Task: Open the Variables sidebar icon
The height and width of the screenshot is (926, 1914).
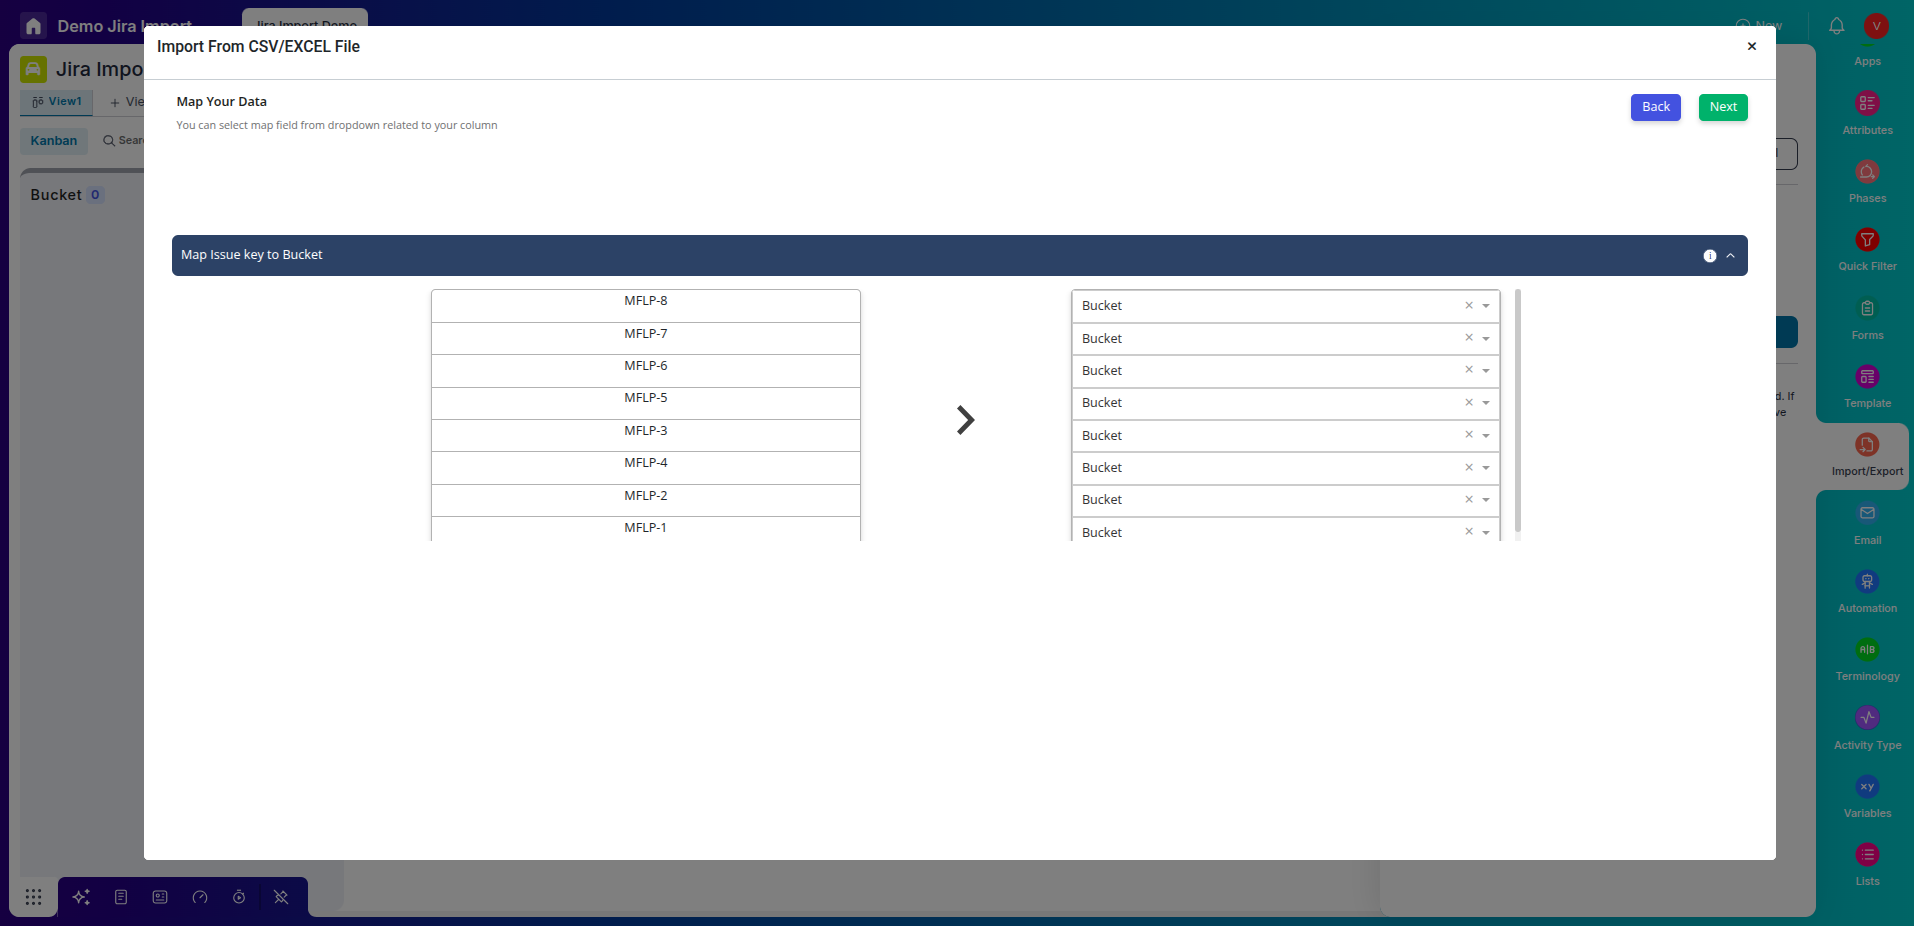Action: 1867,787
